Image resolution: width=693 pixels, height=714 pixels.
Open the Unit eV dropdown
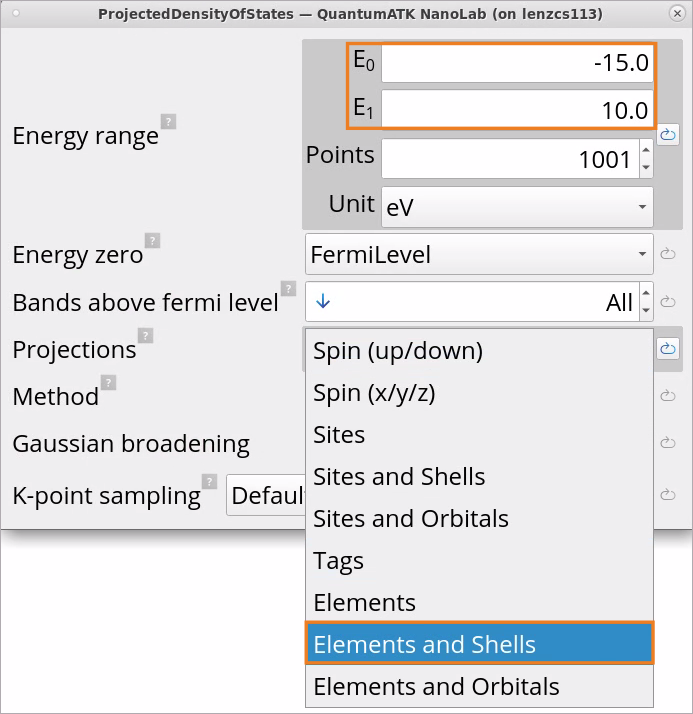coord(517,207)
